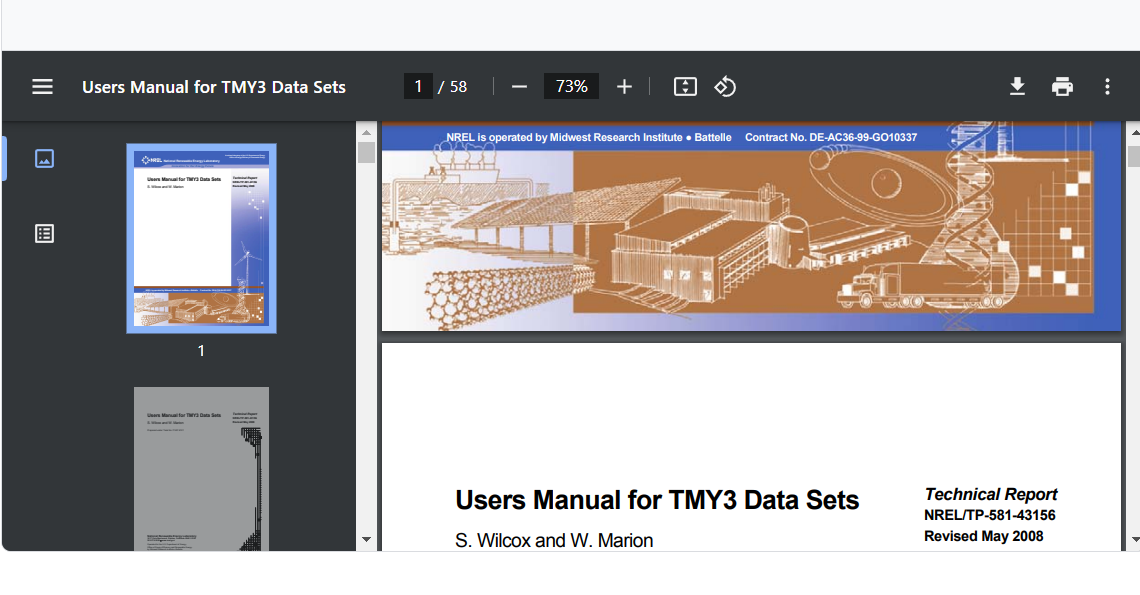Viewport: 1140px width, 595px height.
Task: Select the page number input field
Action: coord(418,87)
